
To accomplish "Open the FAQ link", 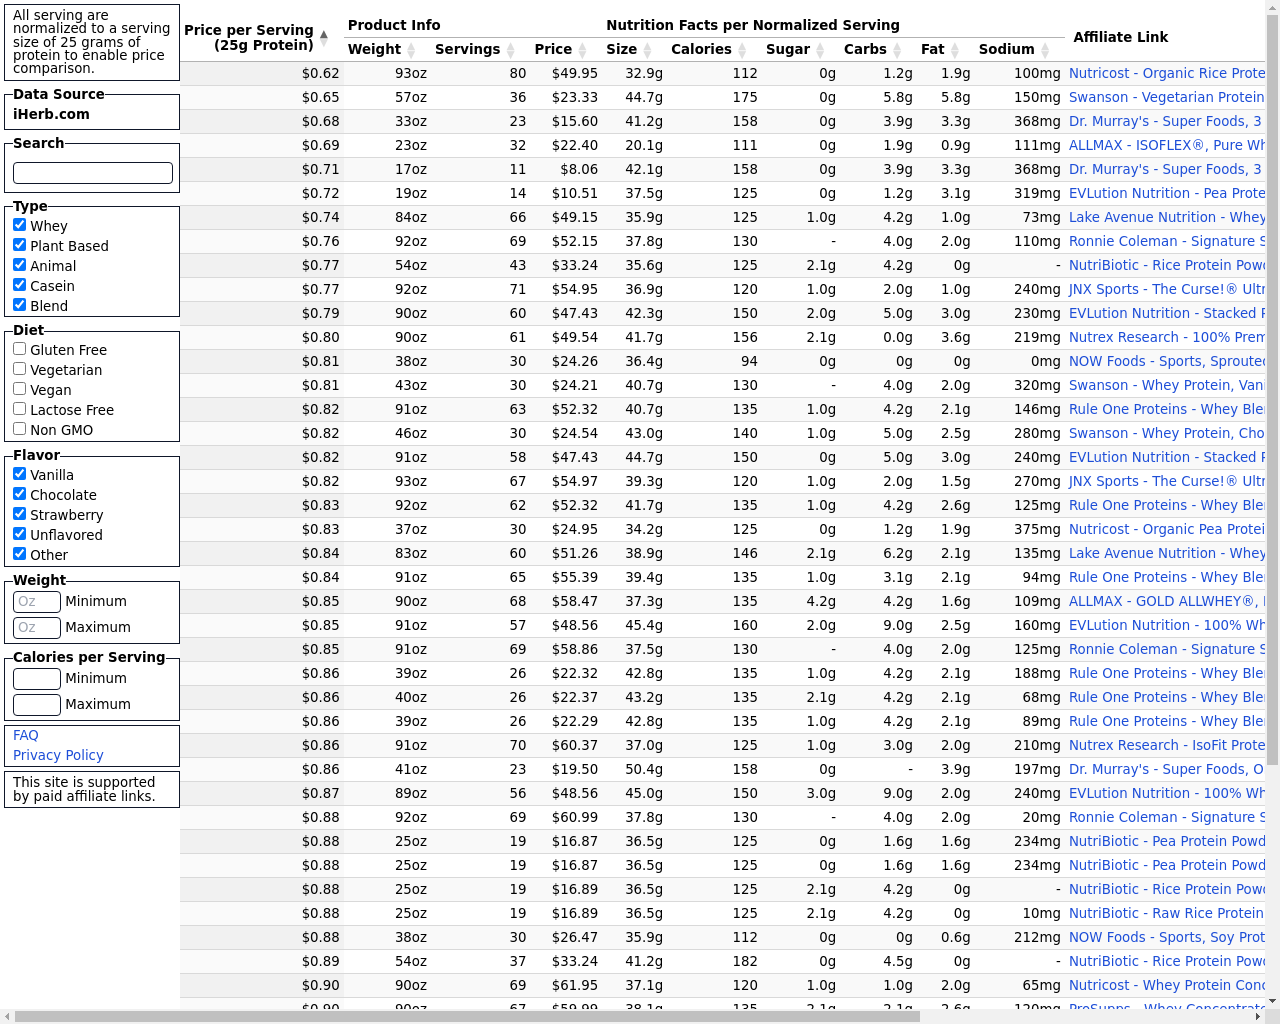I will [x=26, y=735].
